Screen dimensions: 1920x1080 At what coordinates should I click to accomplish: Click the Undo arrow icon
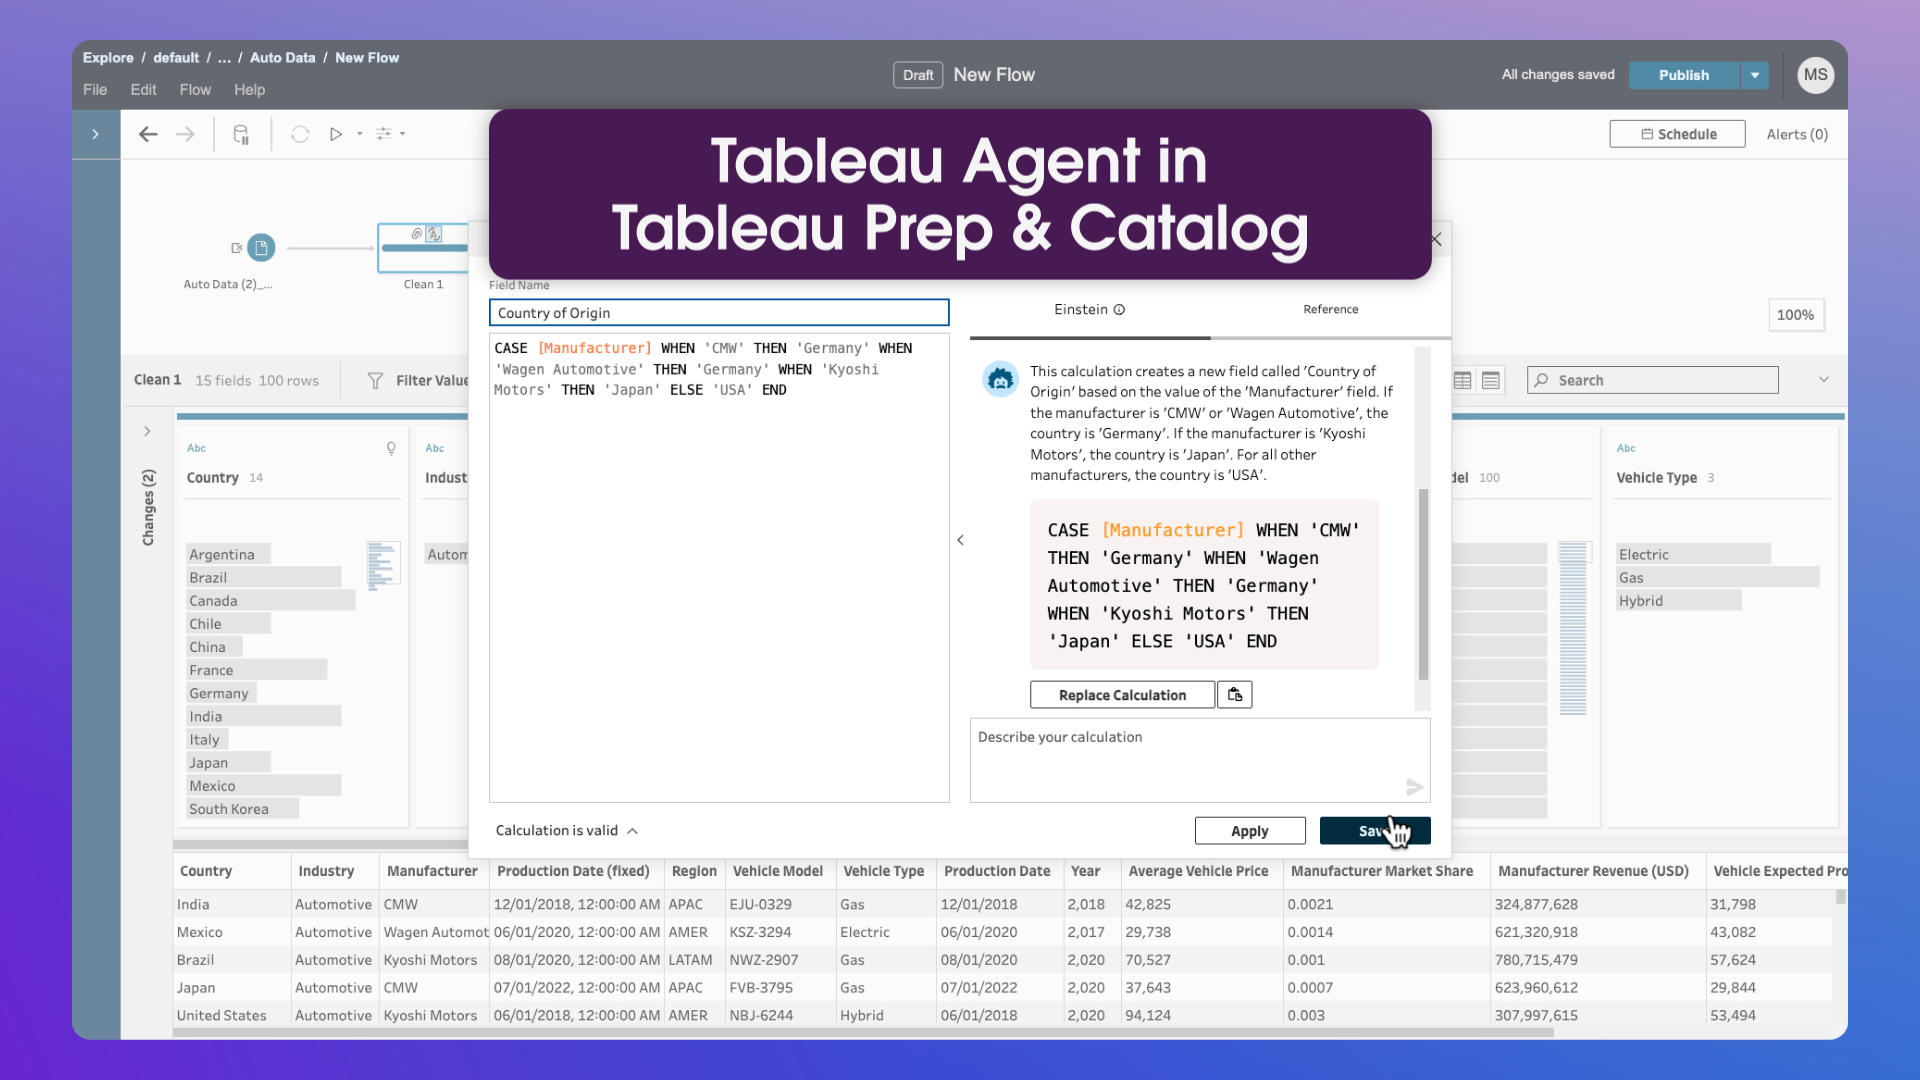(x=149, y=133)
